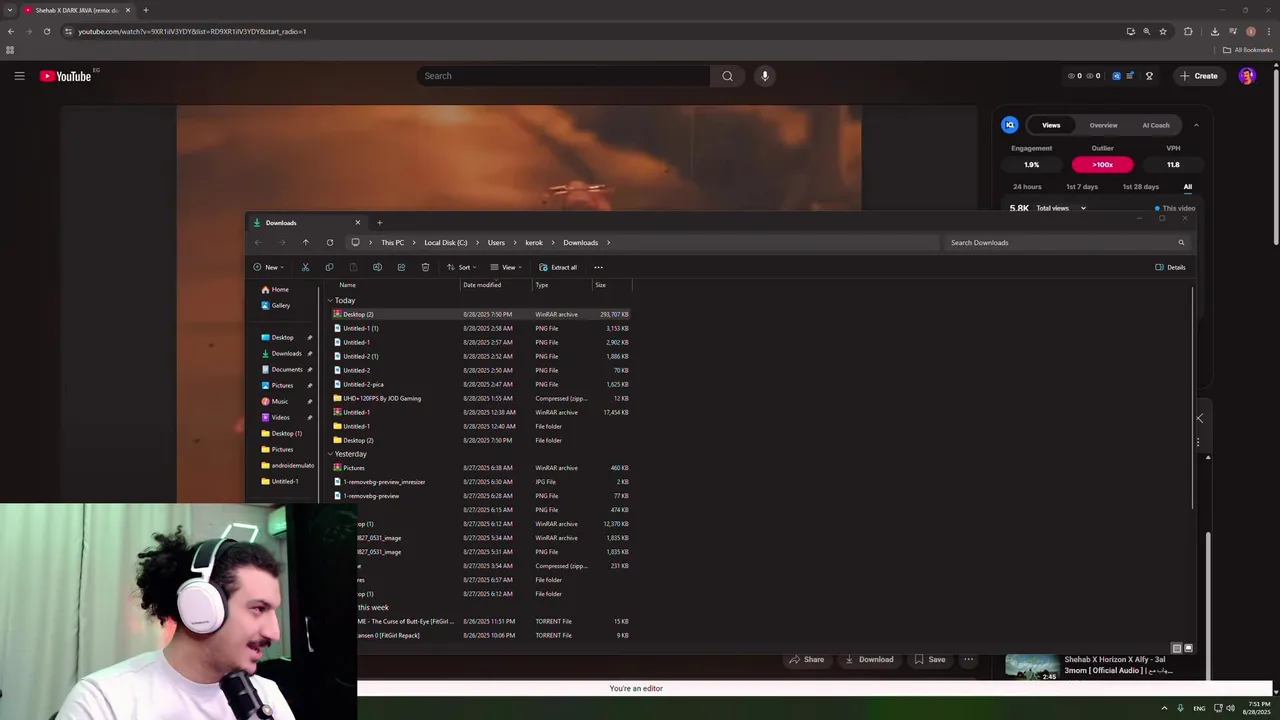Add a new File Explorer tab
1280x720 pixels.
pos(379,223)
